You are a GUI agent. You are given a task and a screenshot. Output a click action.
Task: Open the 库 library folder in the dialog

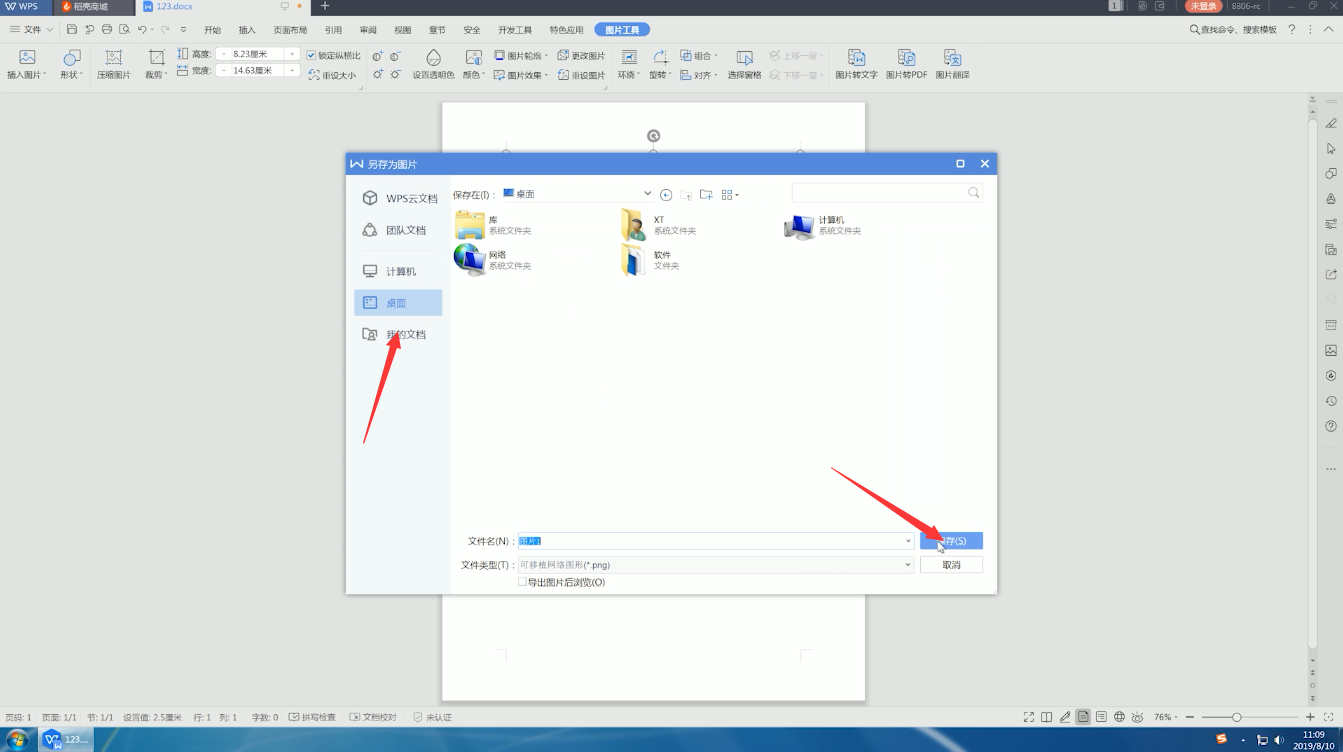pyautogui.click(x=493, y=225)
